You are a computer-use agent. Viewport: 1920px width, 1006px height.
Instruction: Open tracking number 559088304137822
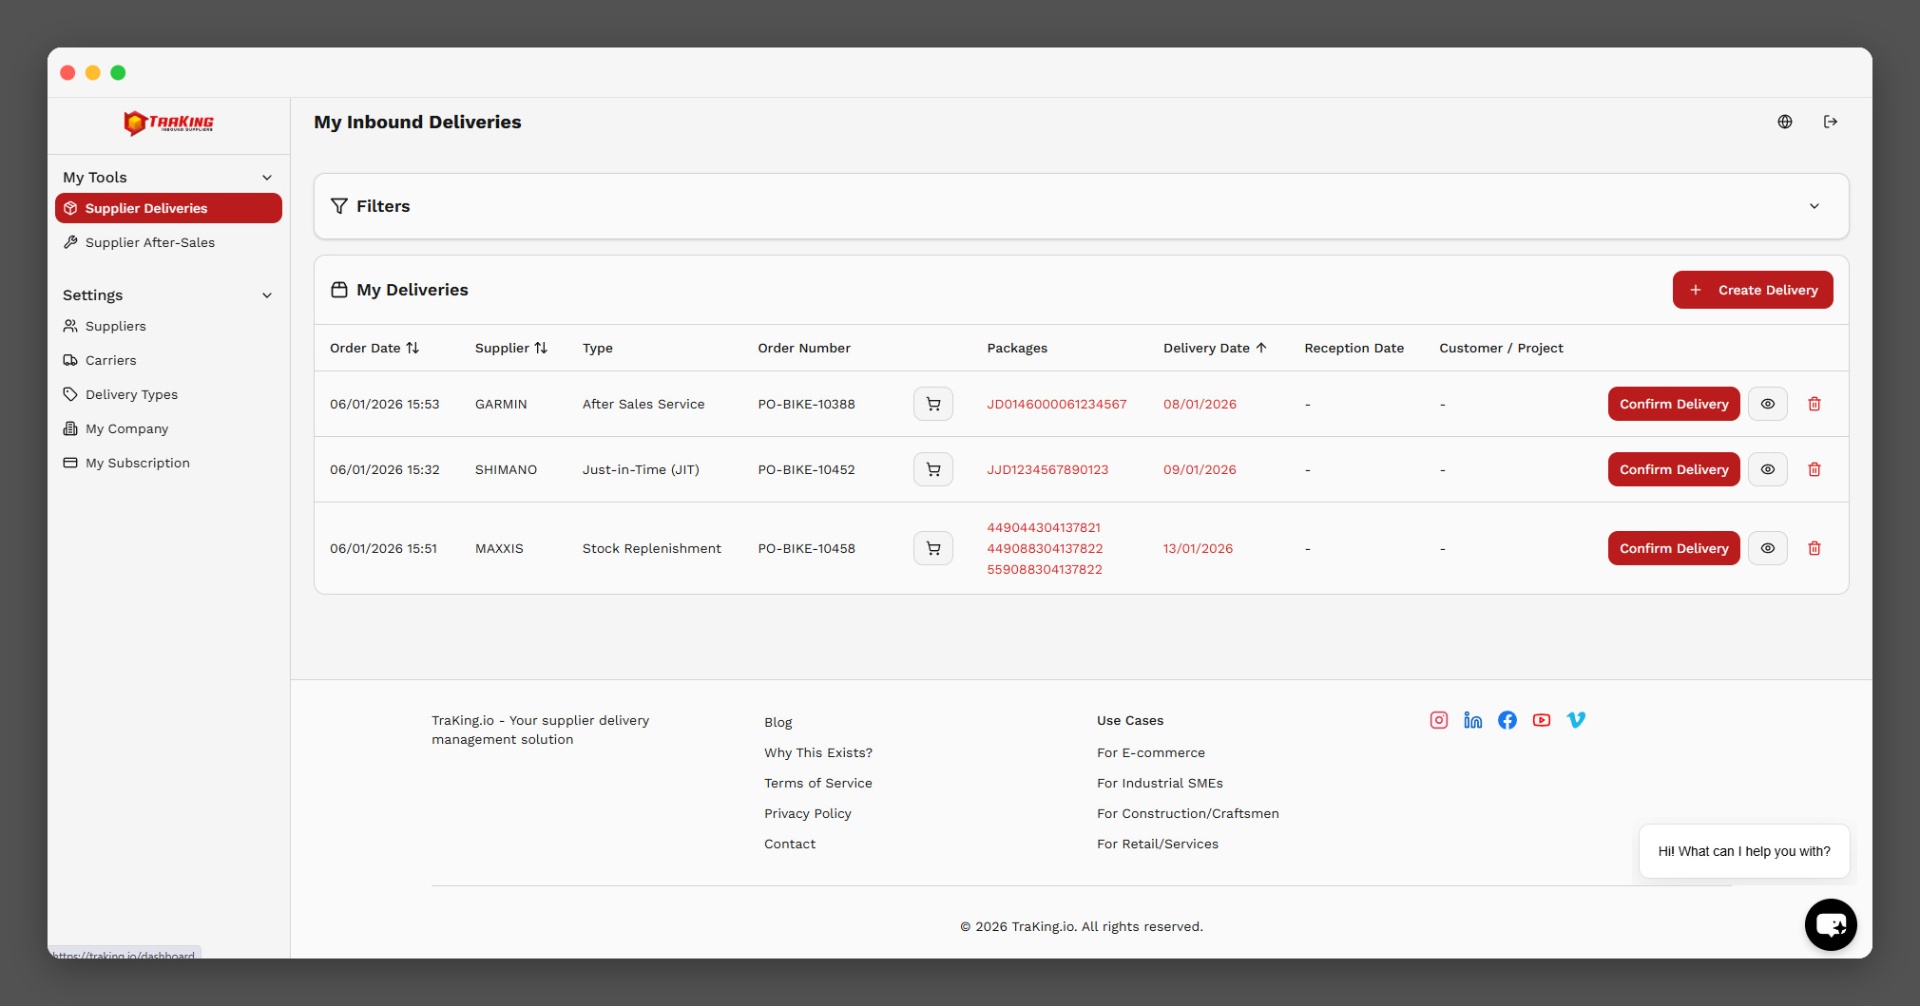coord(1045,569)
